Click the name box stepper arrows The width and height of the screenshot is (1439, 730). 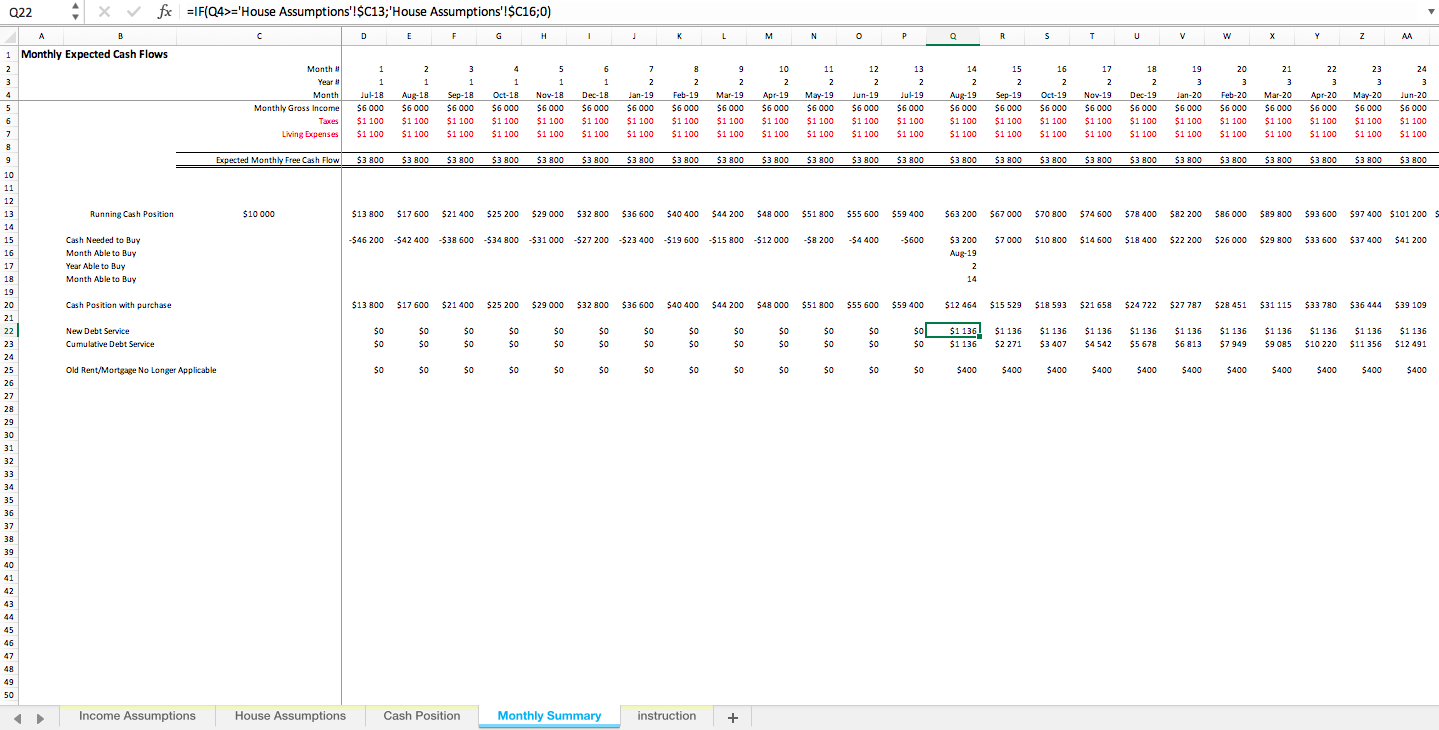74,13
